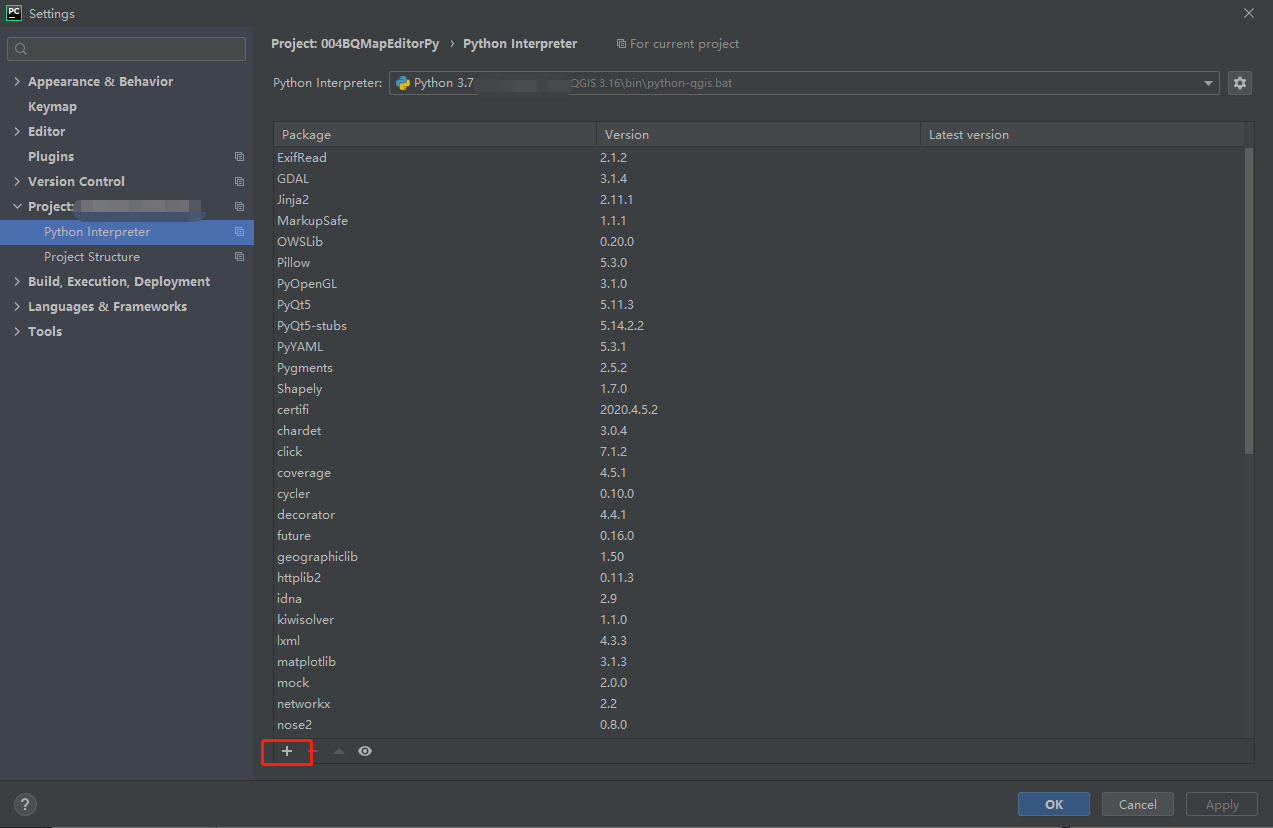Select the Jinja2 package row
This screenshot has width=1273, height=828.
[760, 200]
